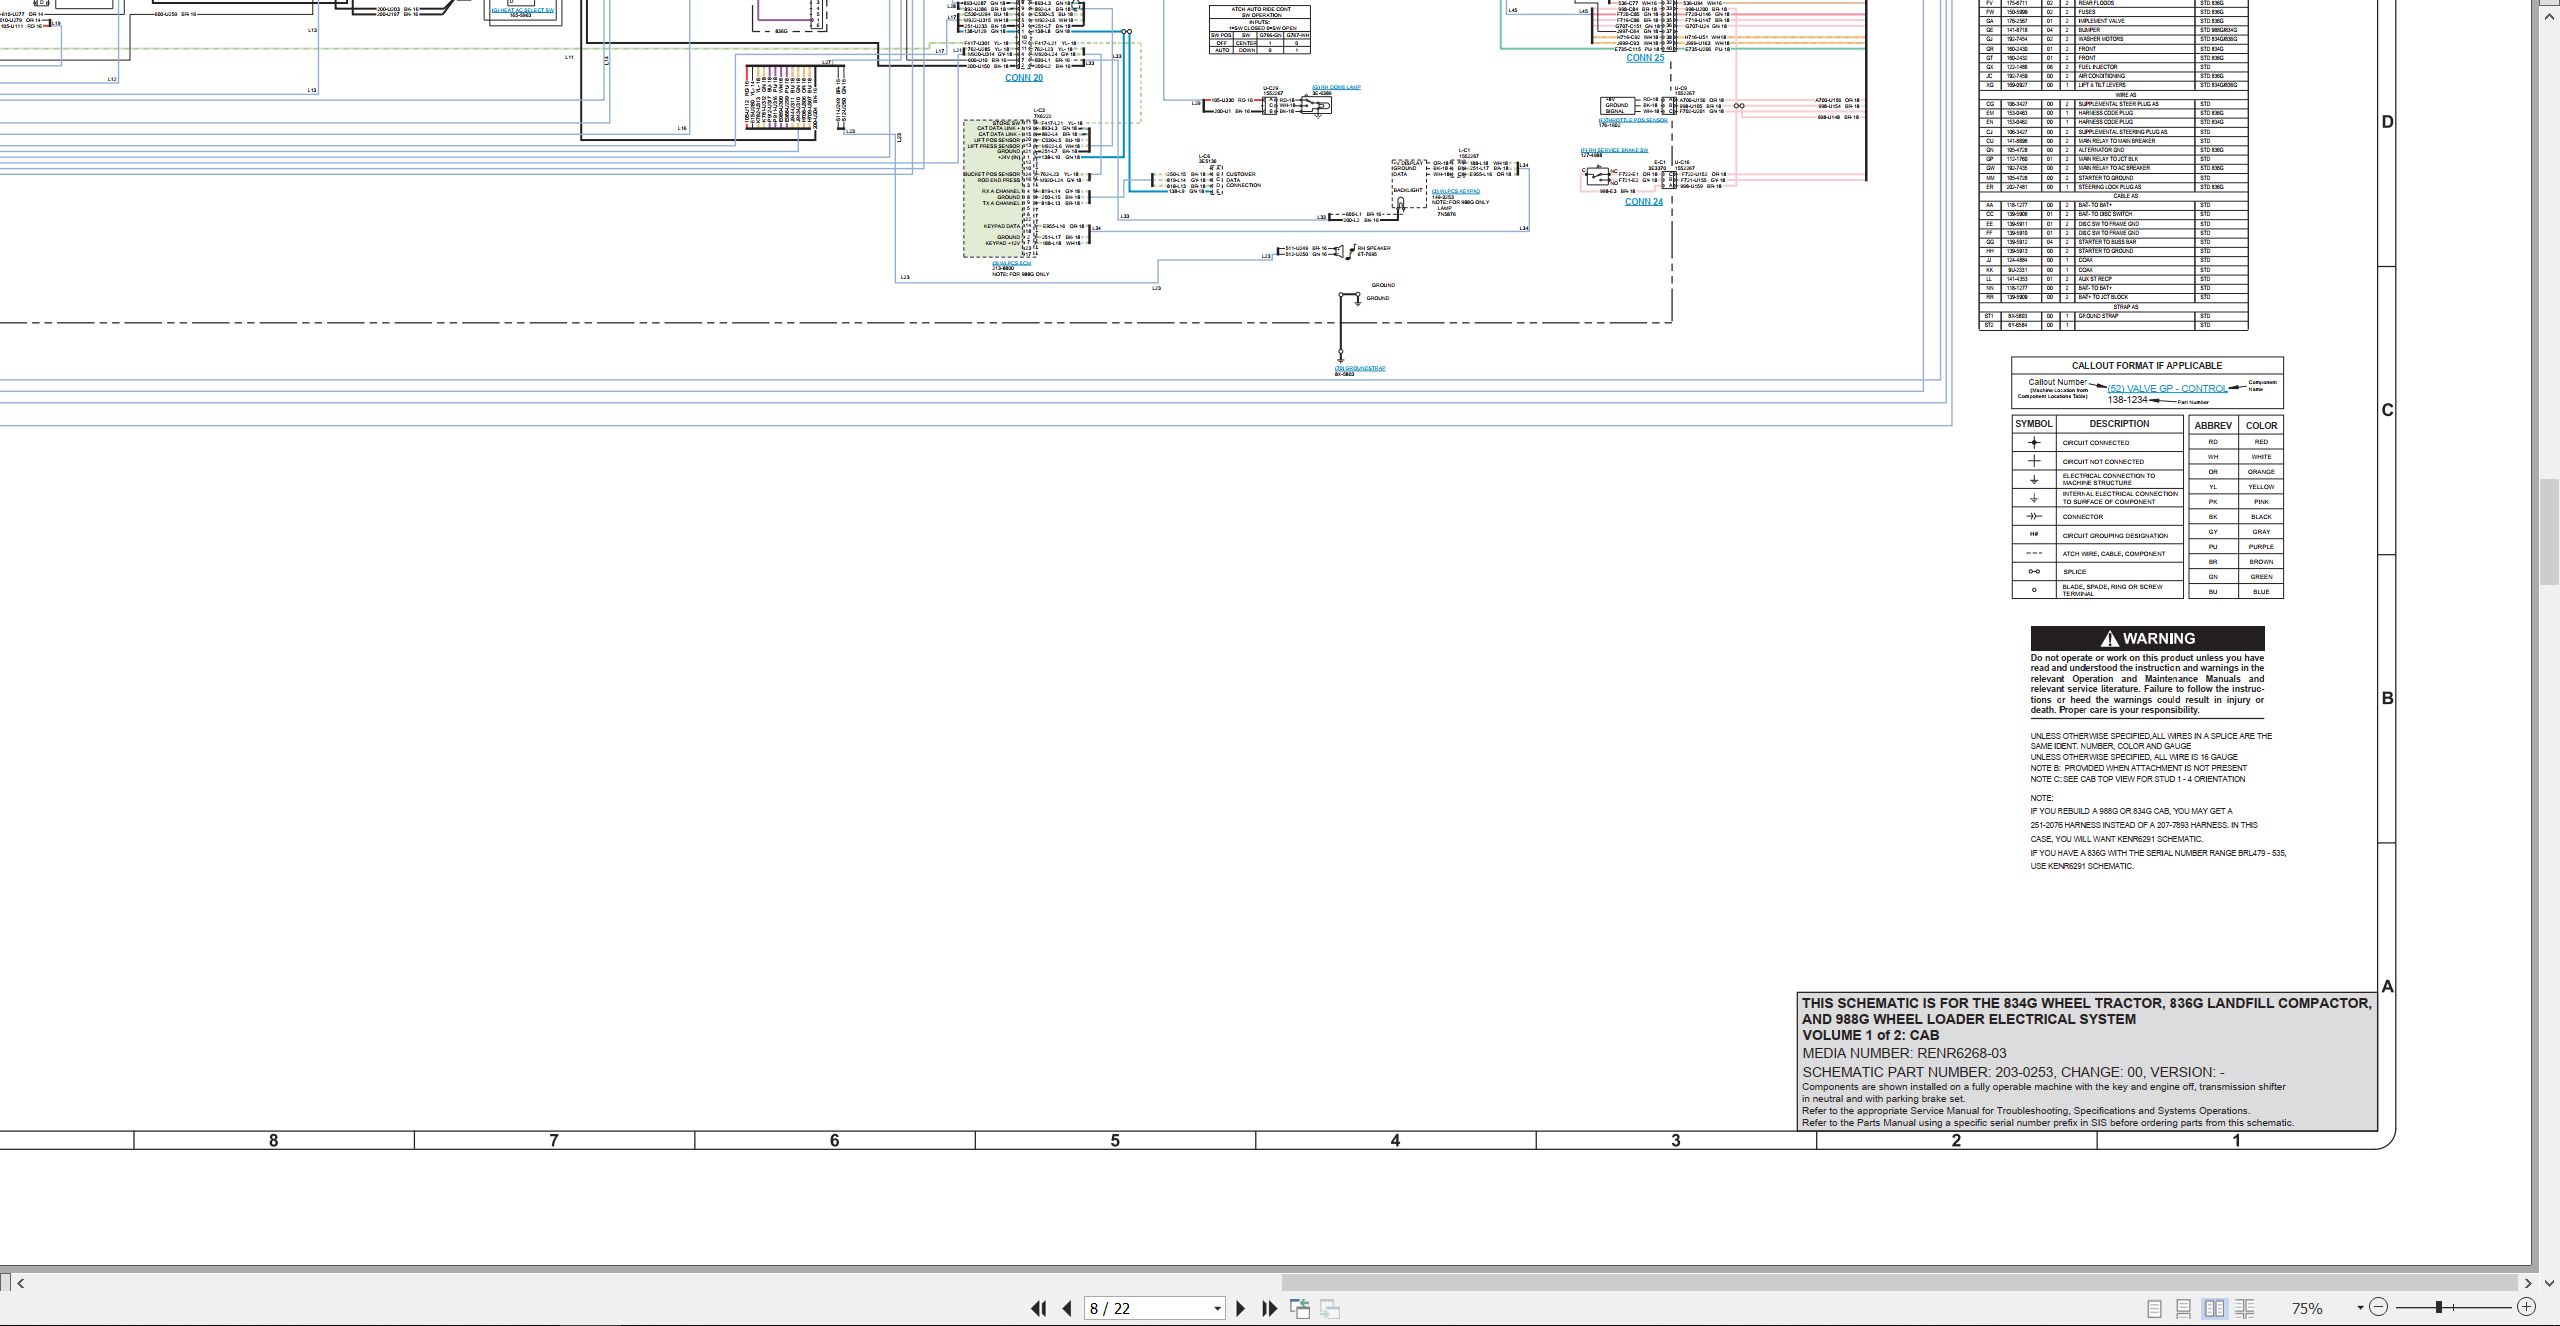Screen dimensions: 2560x1326
Task: Open the page number dropdown arrow
Action: (x=1217, y=1308)
